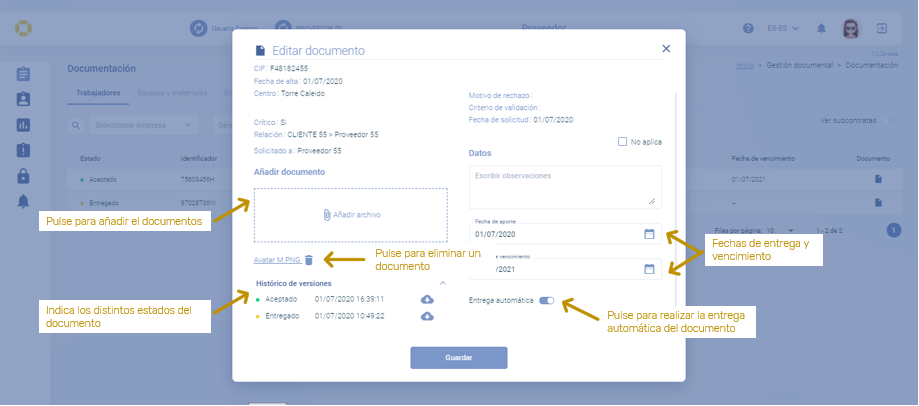
Task: Open the clipboard list sidebar icon
Action: 23,74
